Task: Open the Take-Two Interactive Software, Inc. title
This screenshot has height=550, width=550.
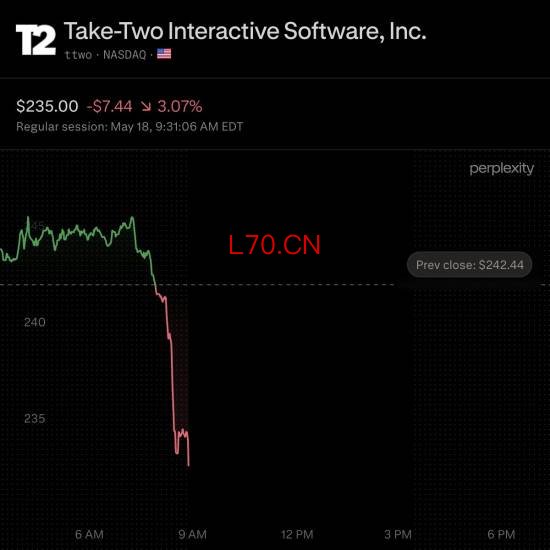Action: click(245, 31)
